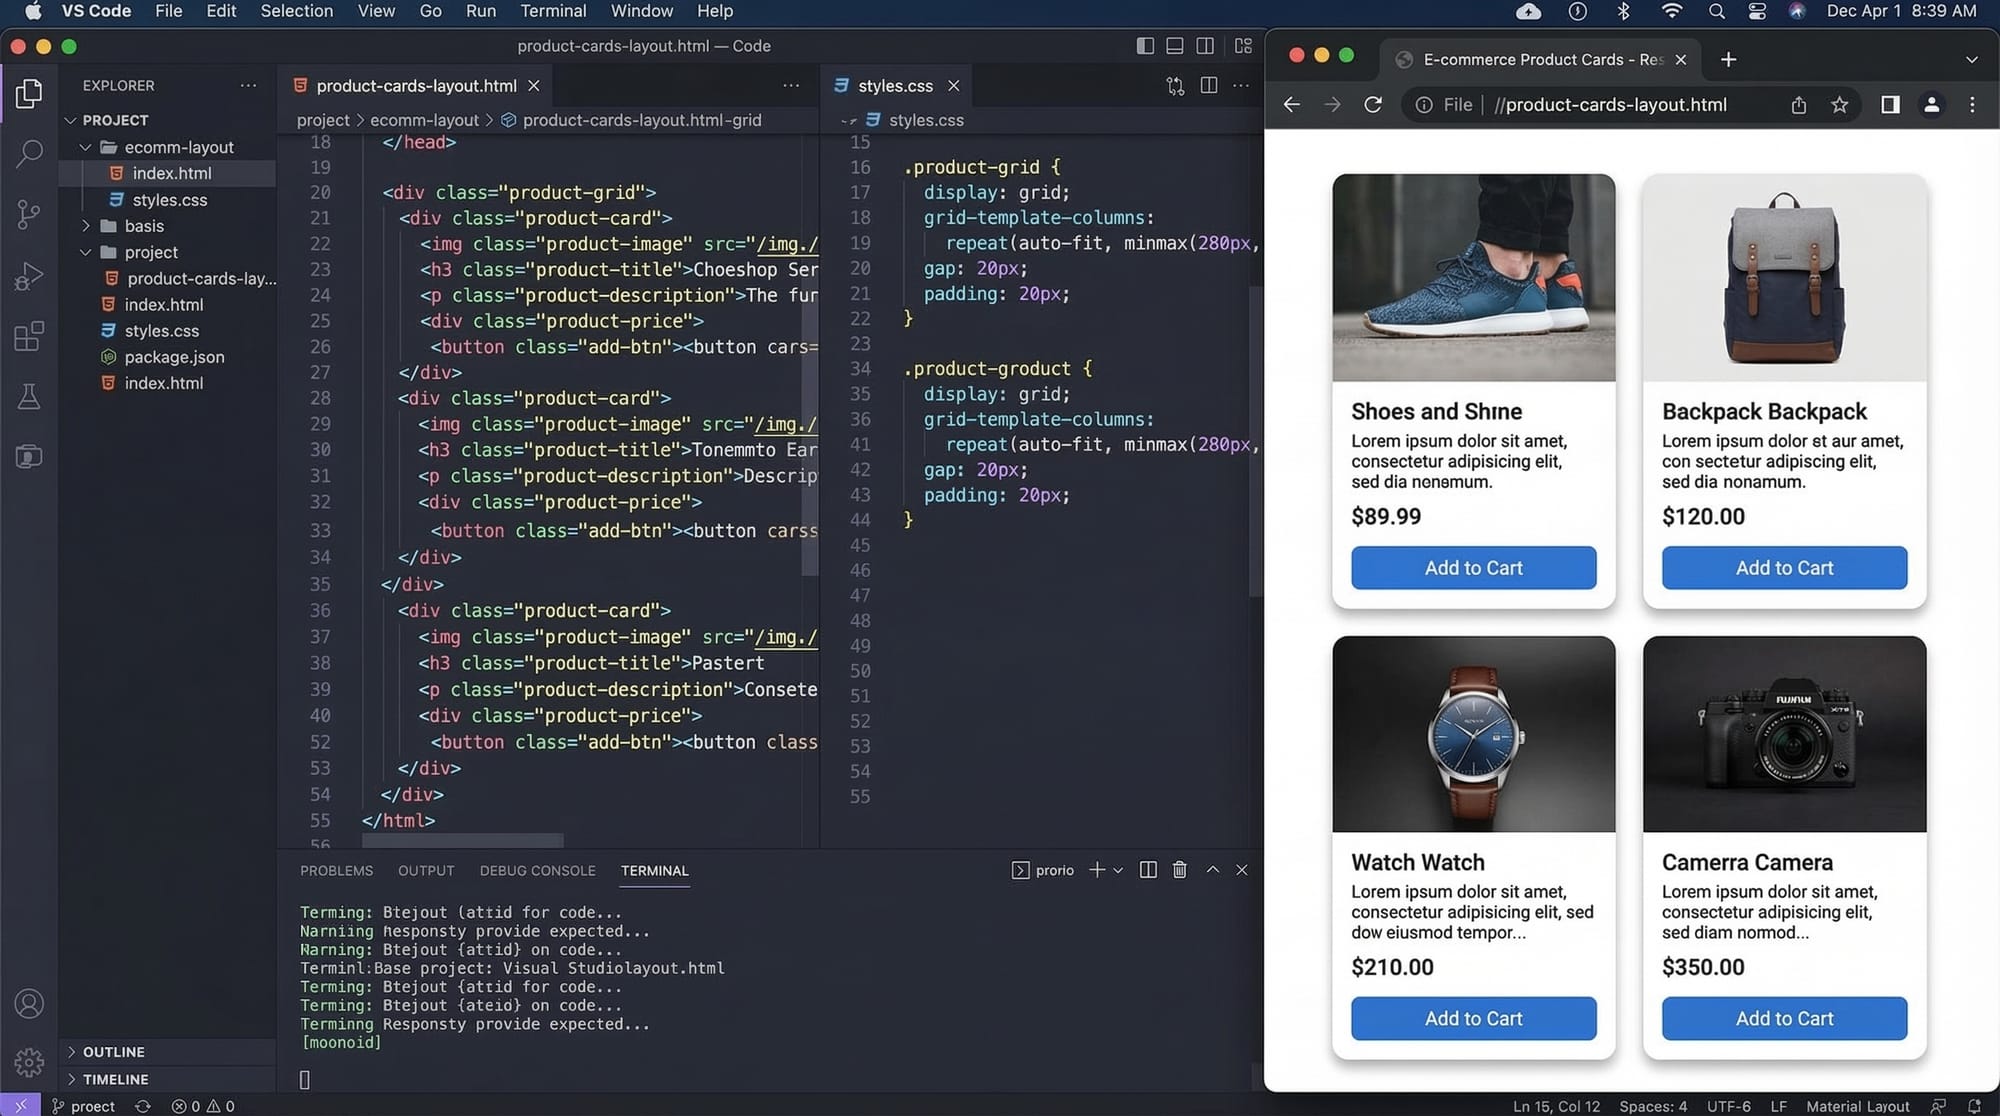Open Source Control in activity bar

[x=29, y=214]
